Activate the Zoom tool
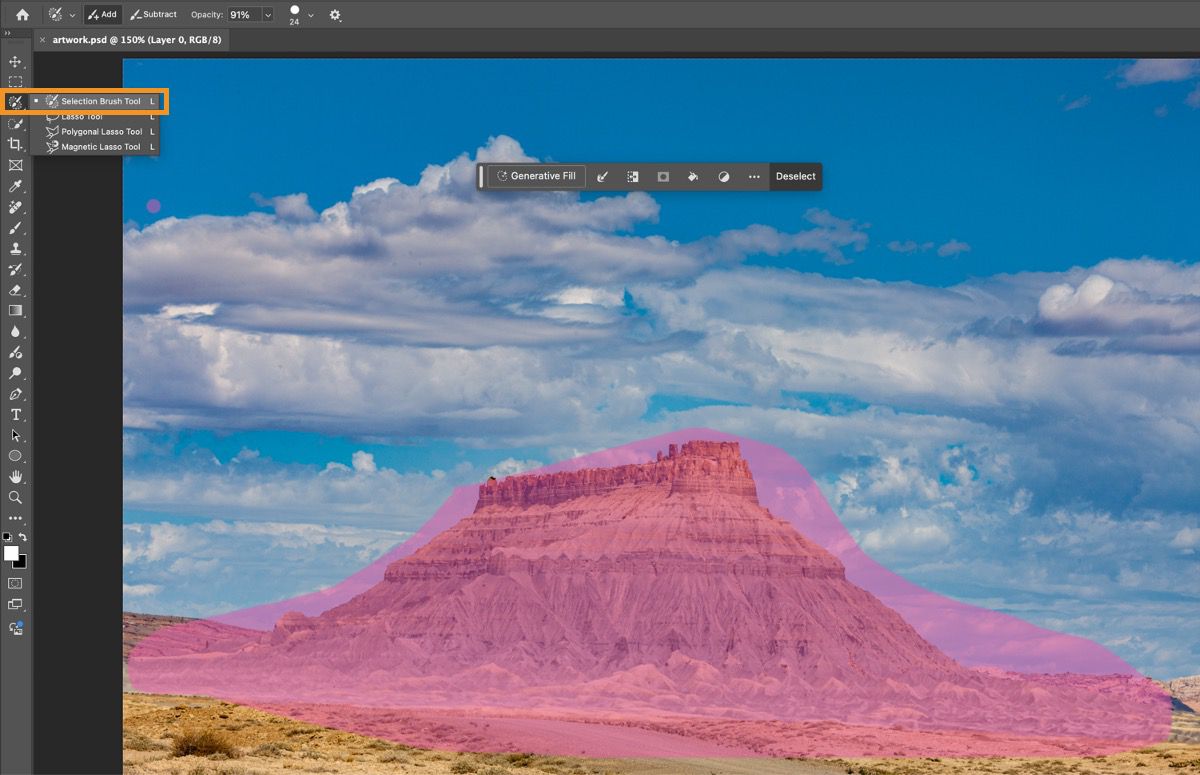 15,498
